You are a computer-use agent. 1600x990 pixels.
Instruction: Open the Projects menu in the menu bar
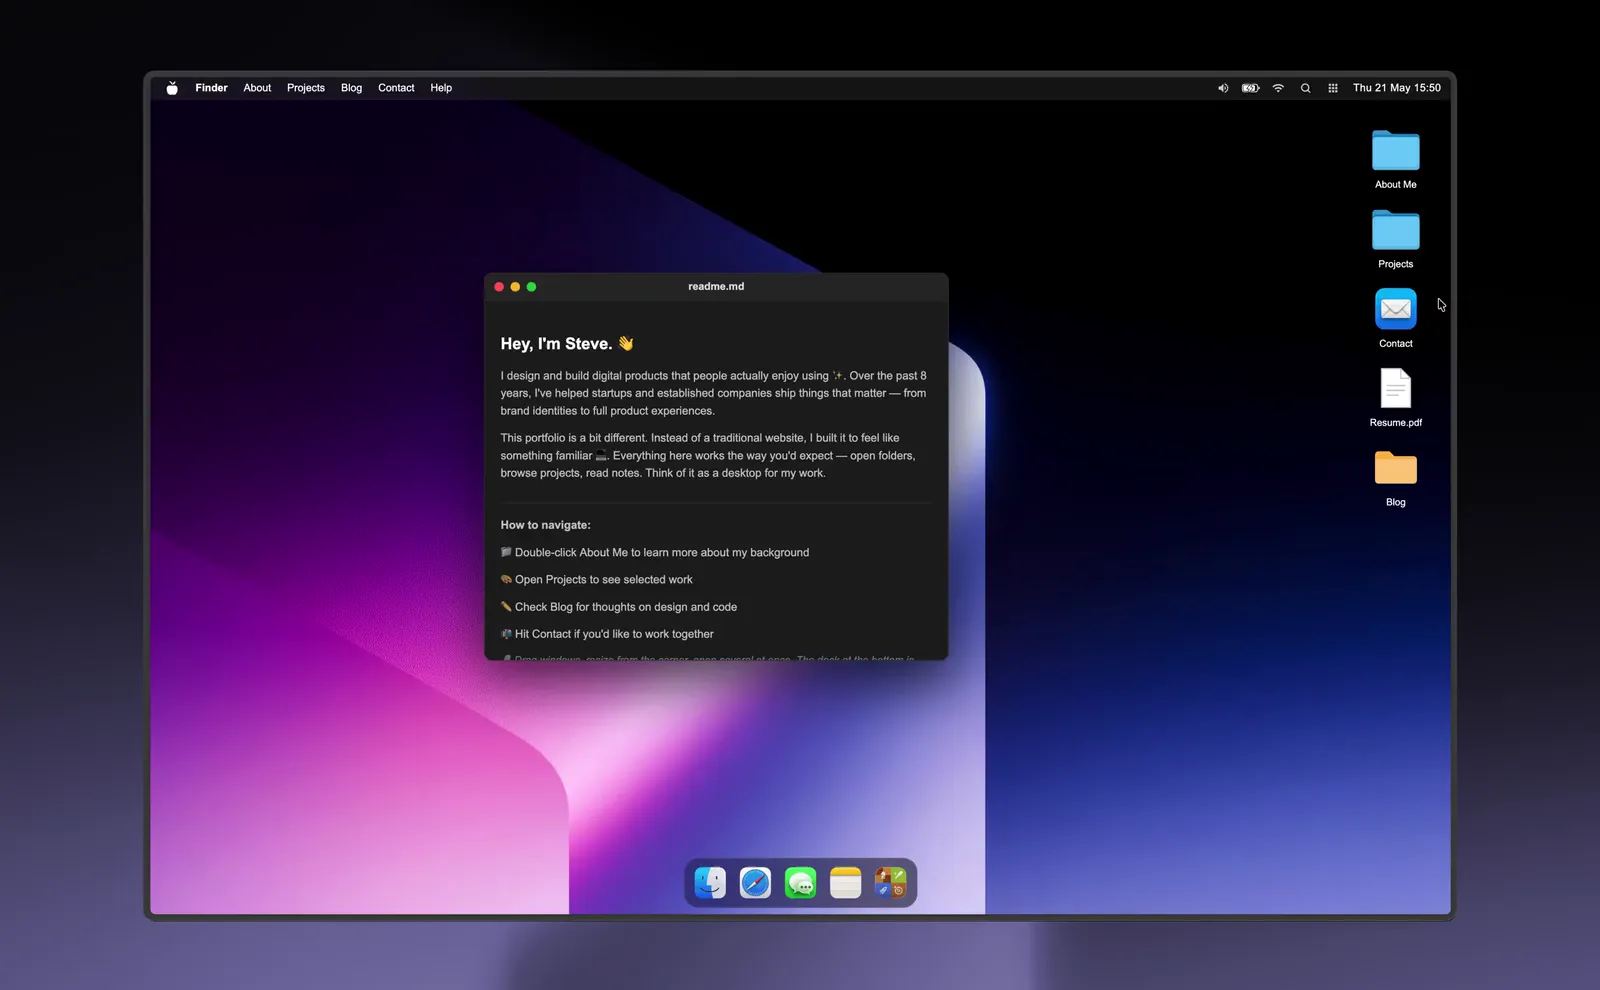306,88
